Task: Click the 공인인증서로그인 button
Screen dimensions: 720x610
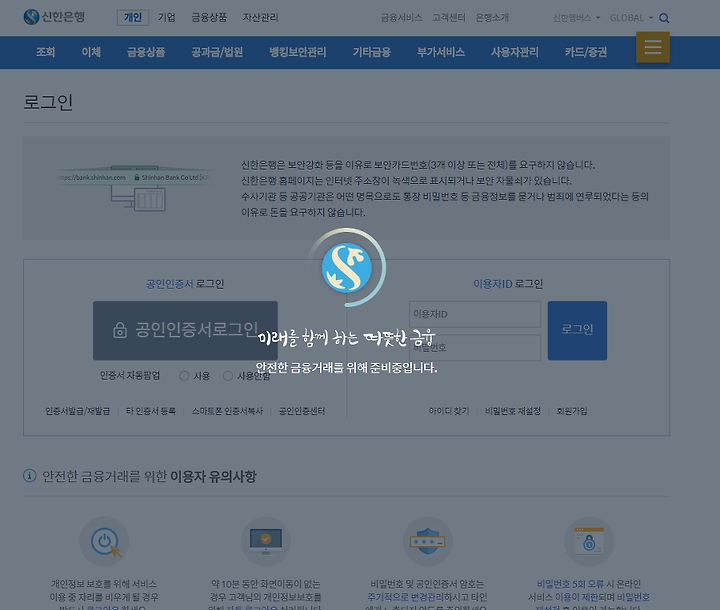Action: click(x=185, y=330)
